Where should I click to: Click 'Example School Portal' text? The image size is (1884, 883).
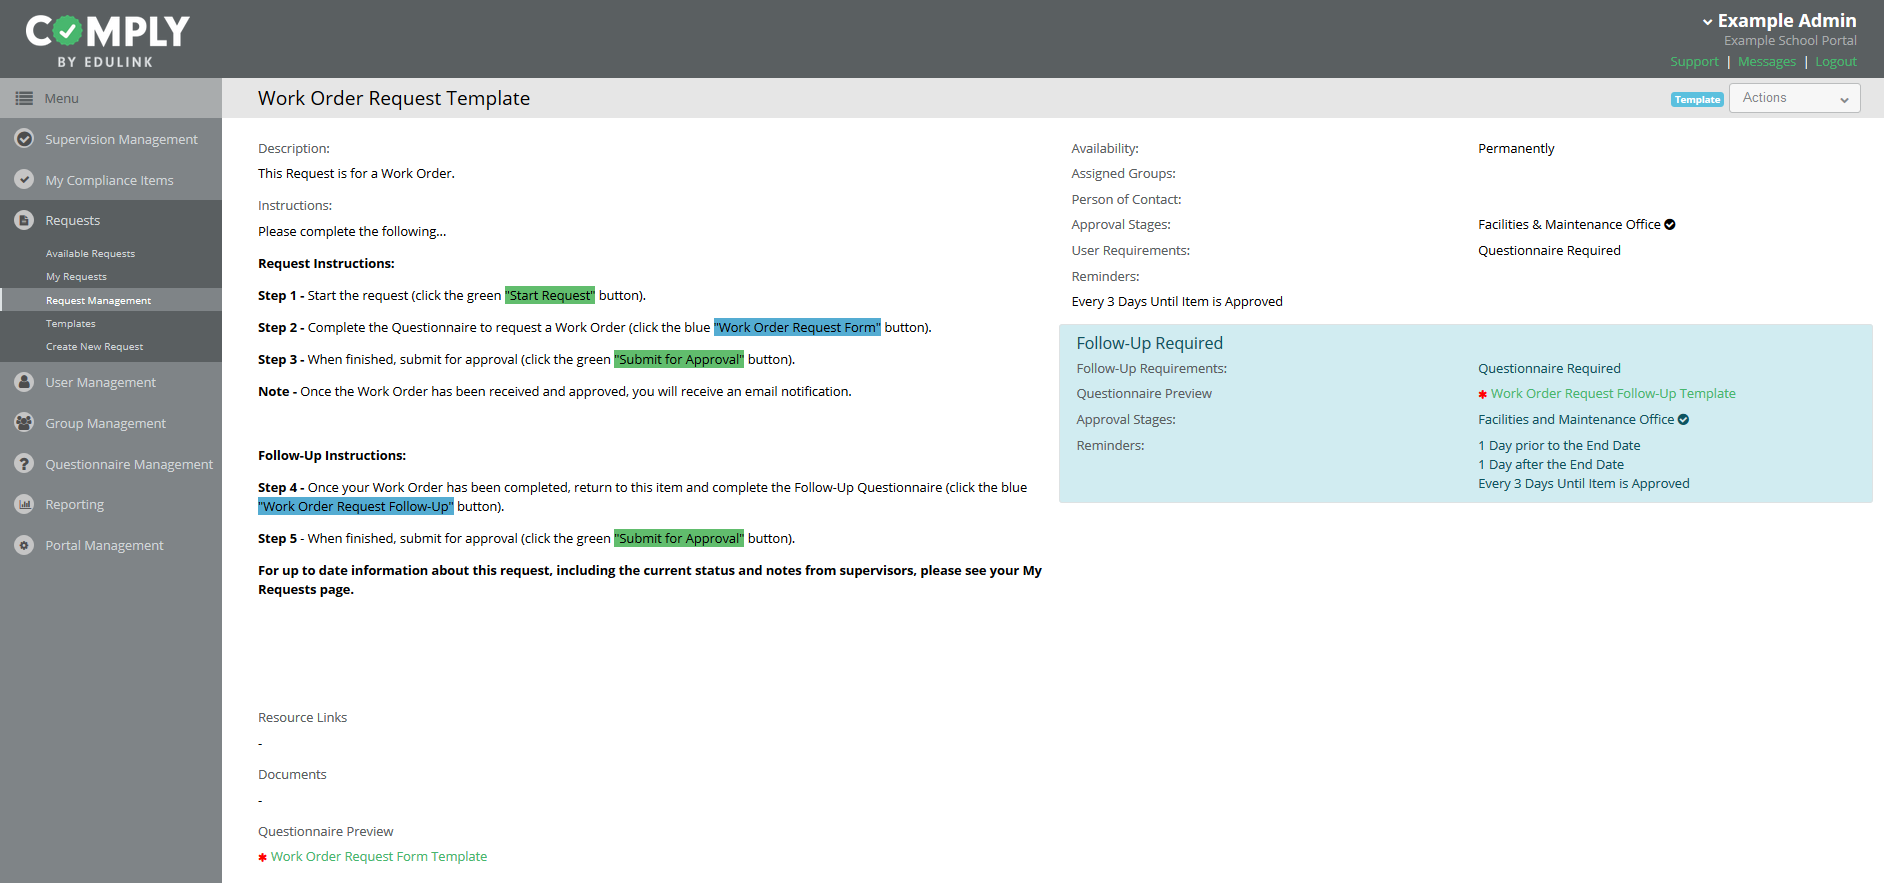[1790, 41]
